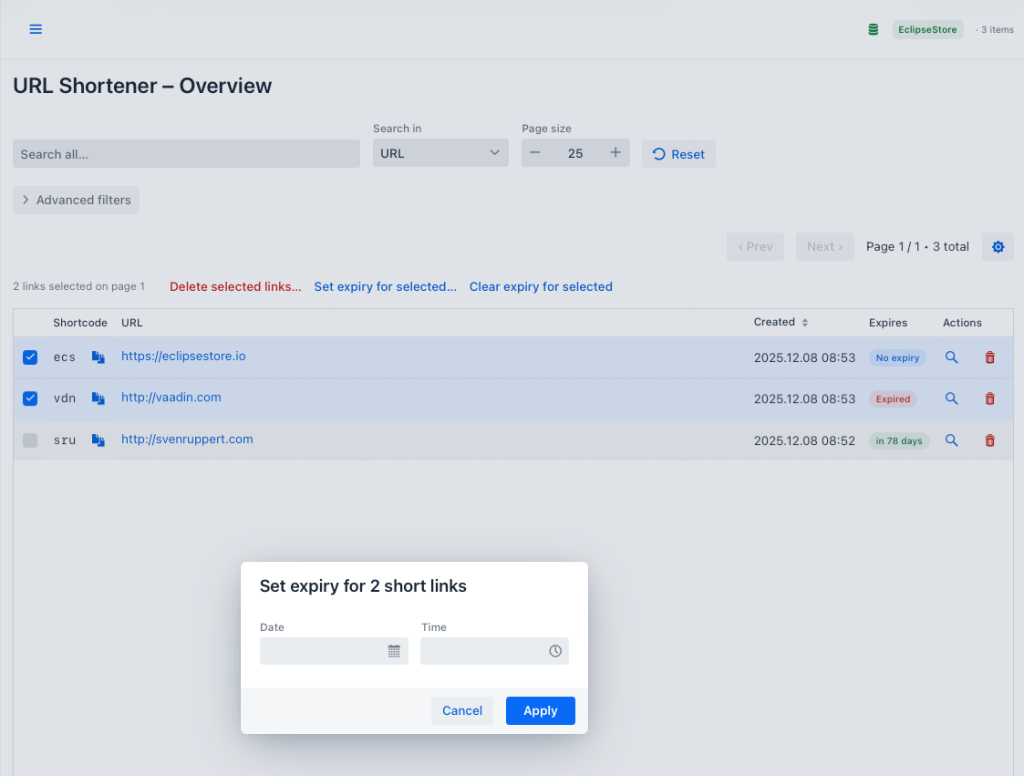This screenshot has height=776, width=1024.
Task: Apply the expiry settings
Action: 540,710
